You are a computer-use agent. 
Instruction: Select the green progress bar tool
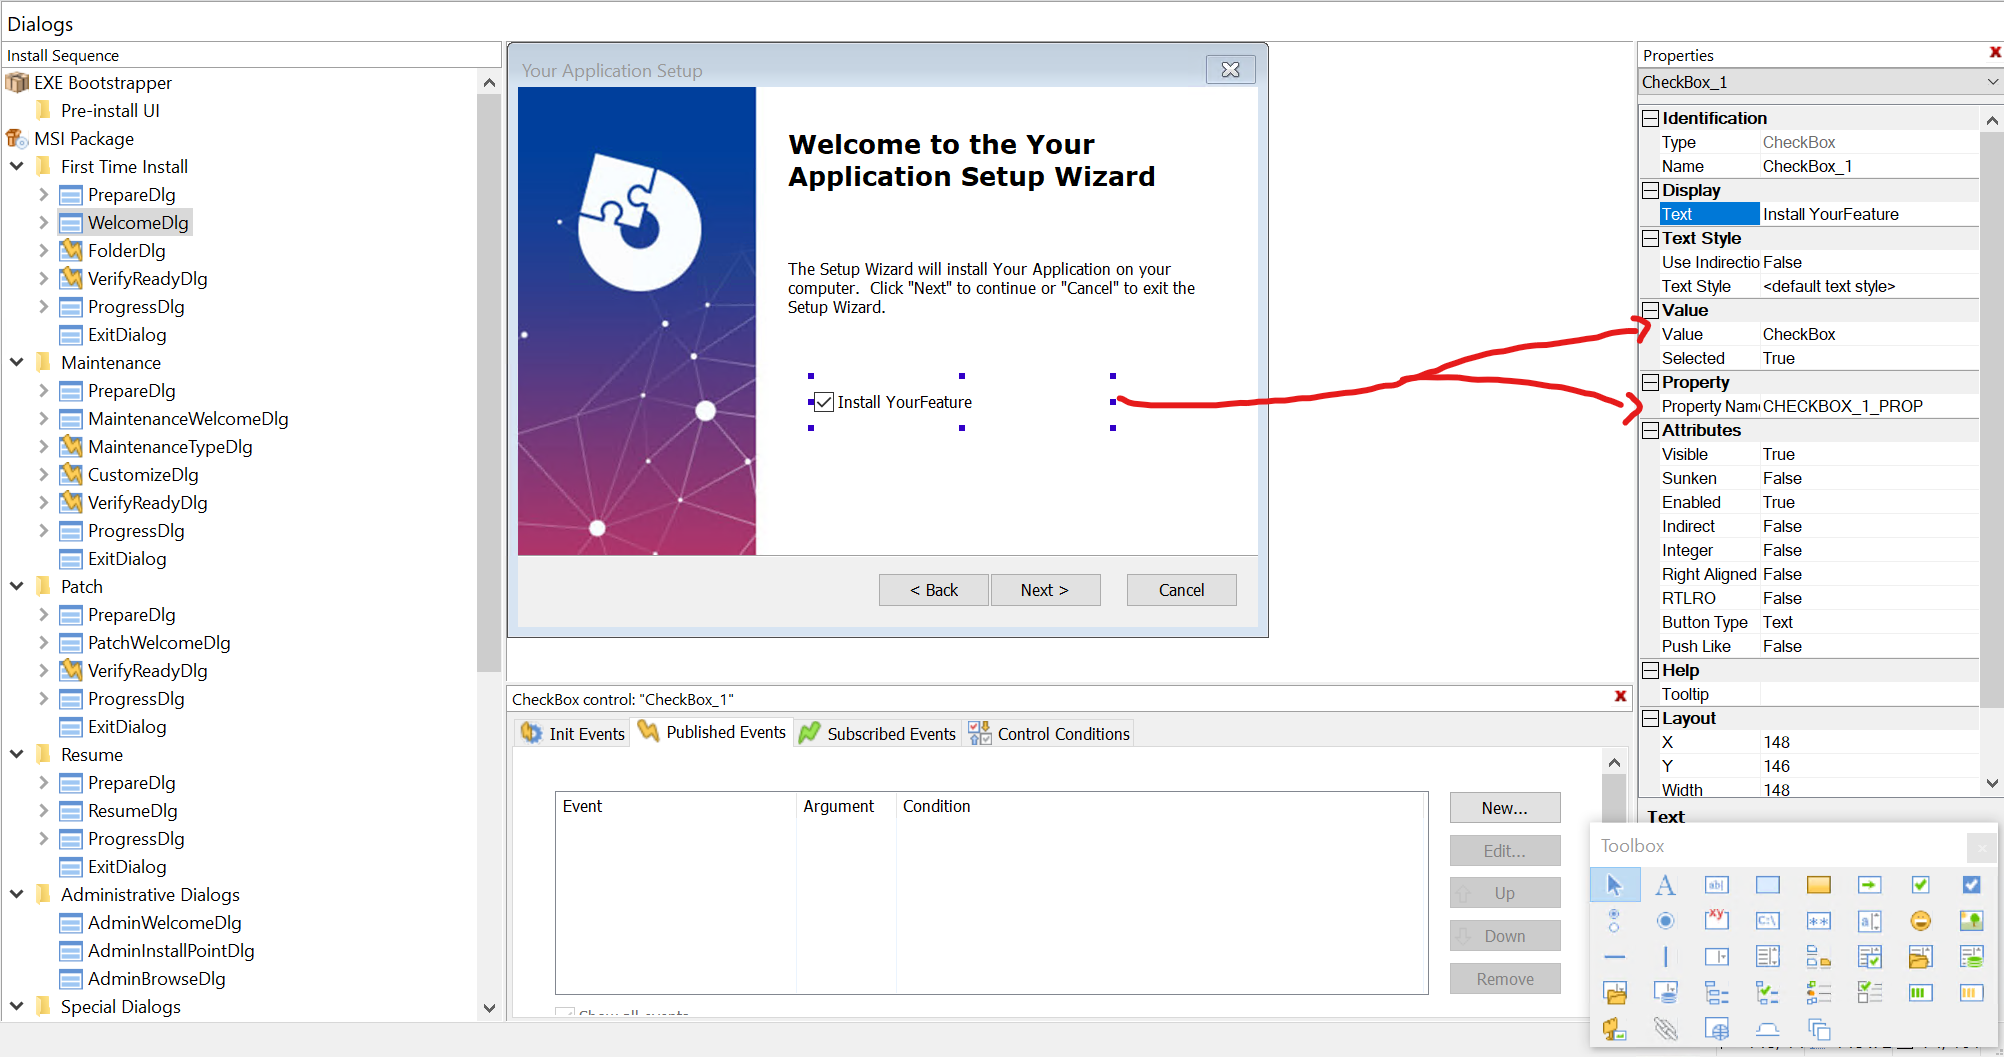(x=1921, y=993)
